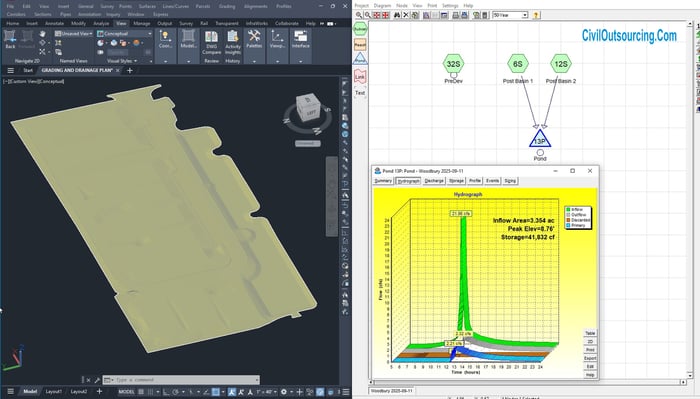Open the Surfaces menu in Civil 3D
700x399 pixels.
[x=147, y=6]
